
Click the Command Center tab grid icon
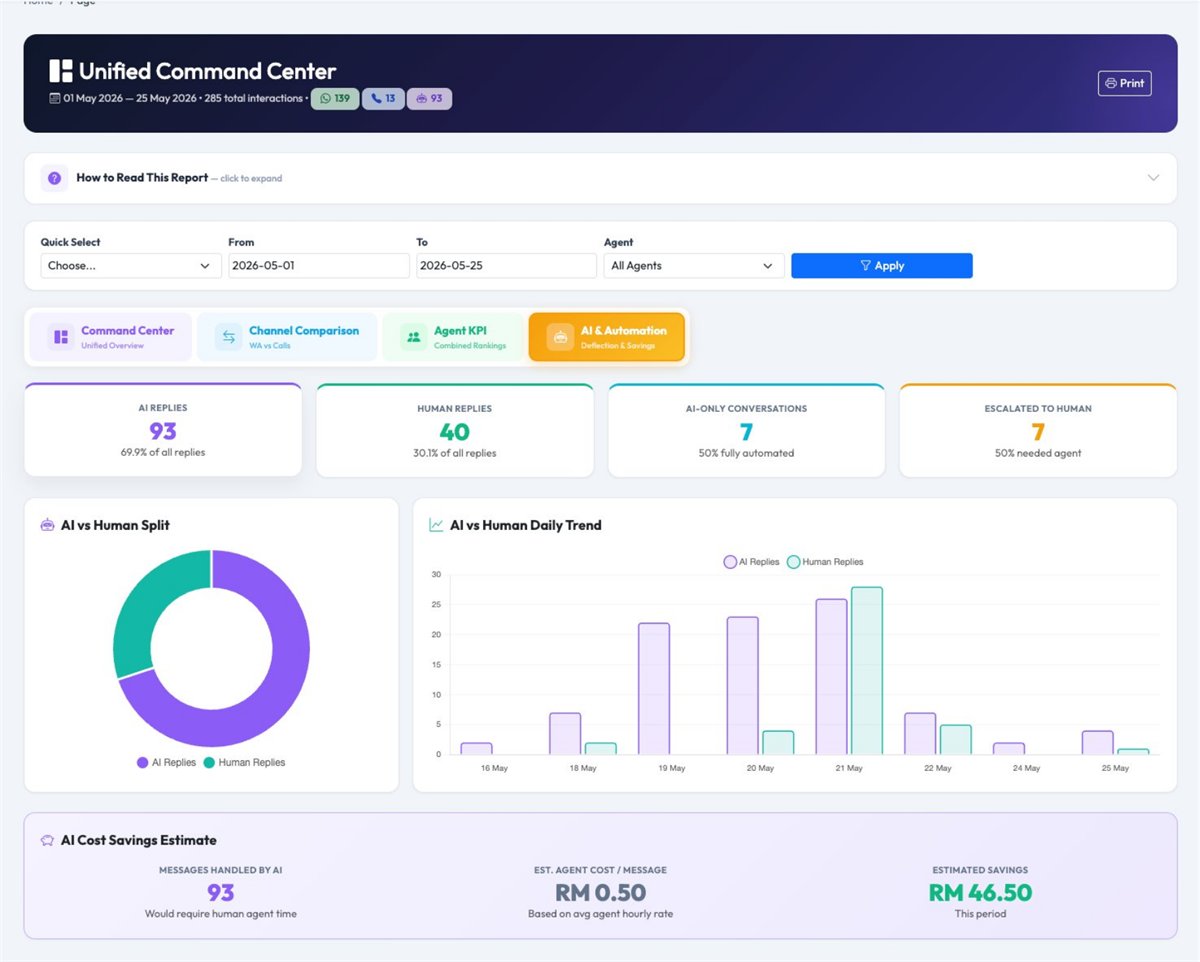pyautogui.click(x=61, y=337)
